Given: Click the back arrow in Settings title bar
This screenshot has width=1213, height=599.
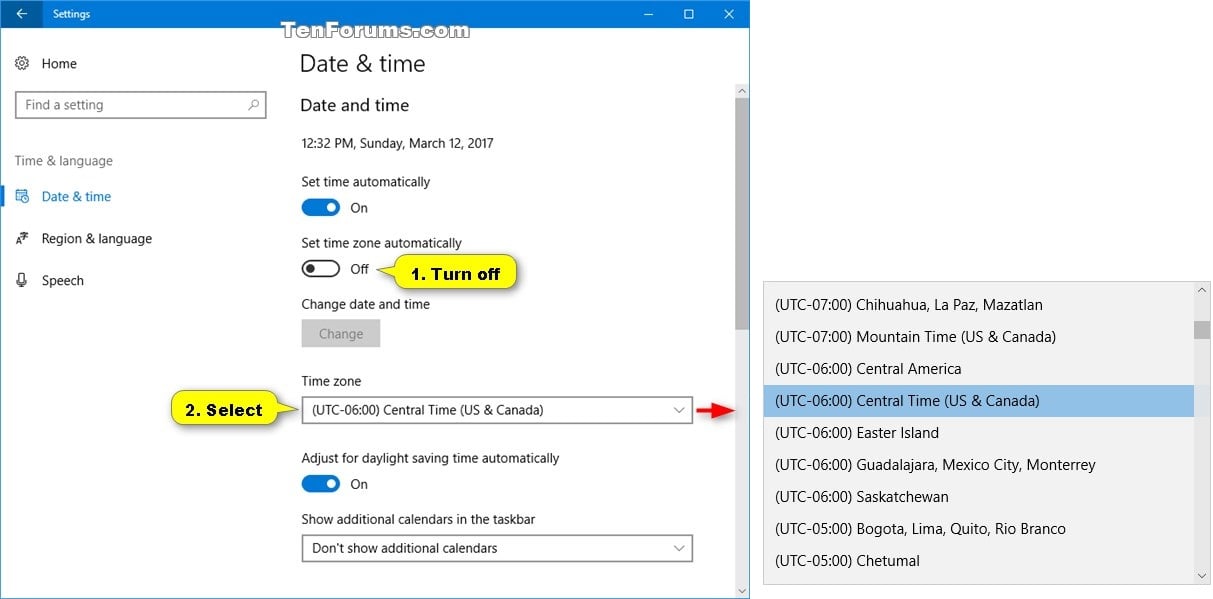Looking at the screenshot, I should coord(21,14).
